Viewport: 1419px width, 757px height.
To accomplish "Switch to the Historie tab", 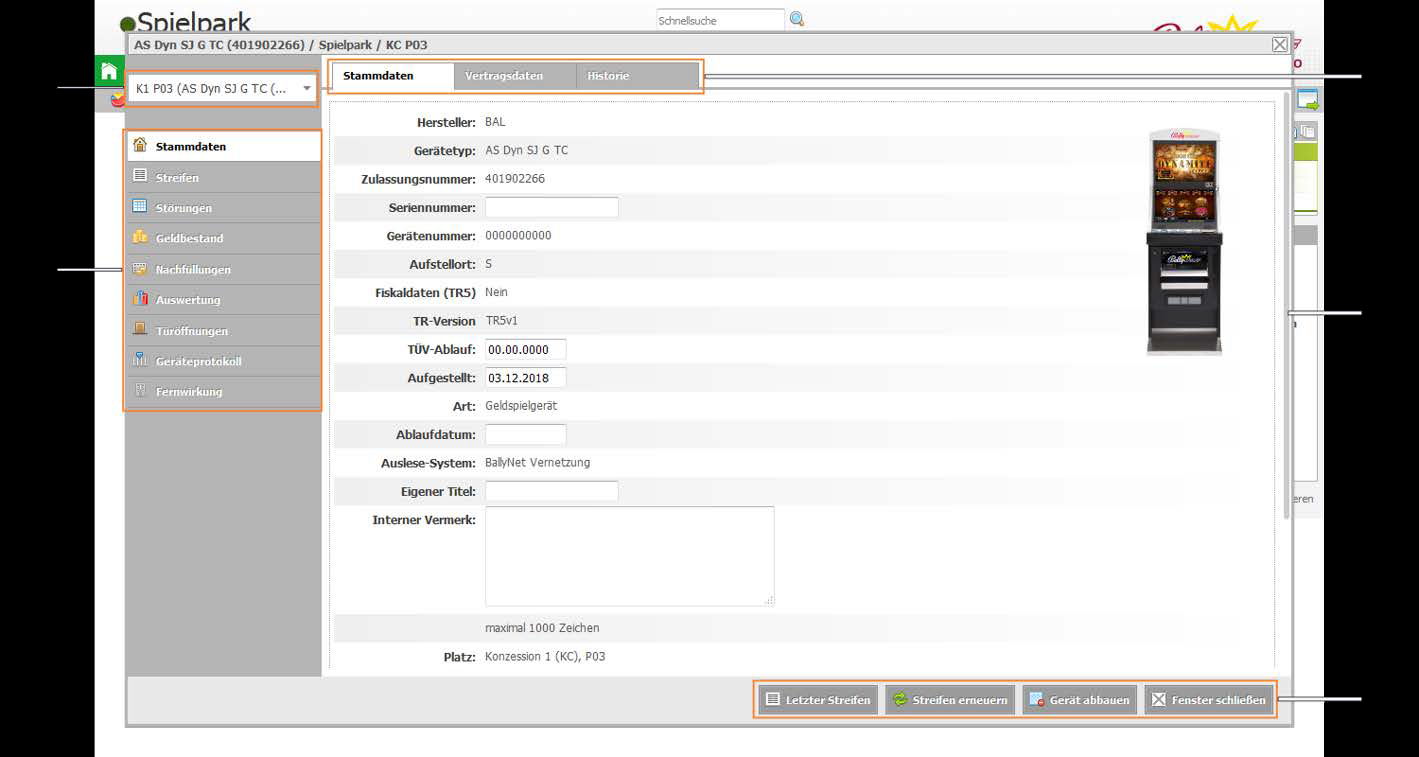I will [x=637, y=76].
